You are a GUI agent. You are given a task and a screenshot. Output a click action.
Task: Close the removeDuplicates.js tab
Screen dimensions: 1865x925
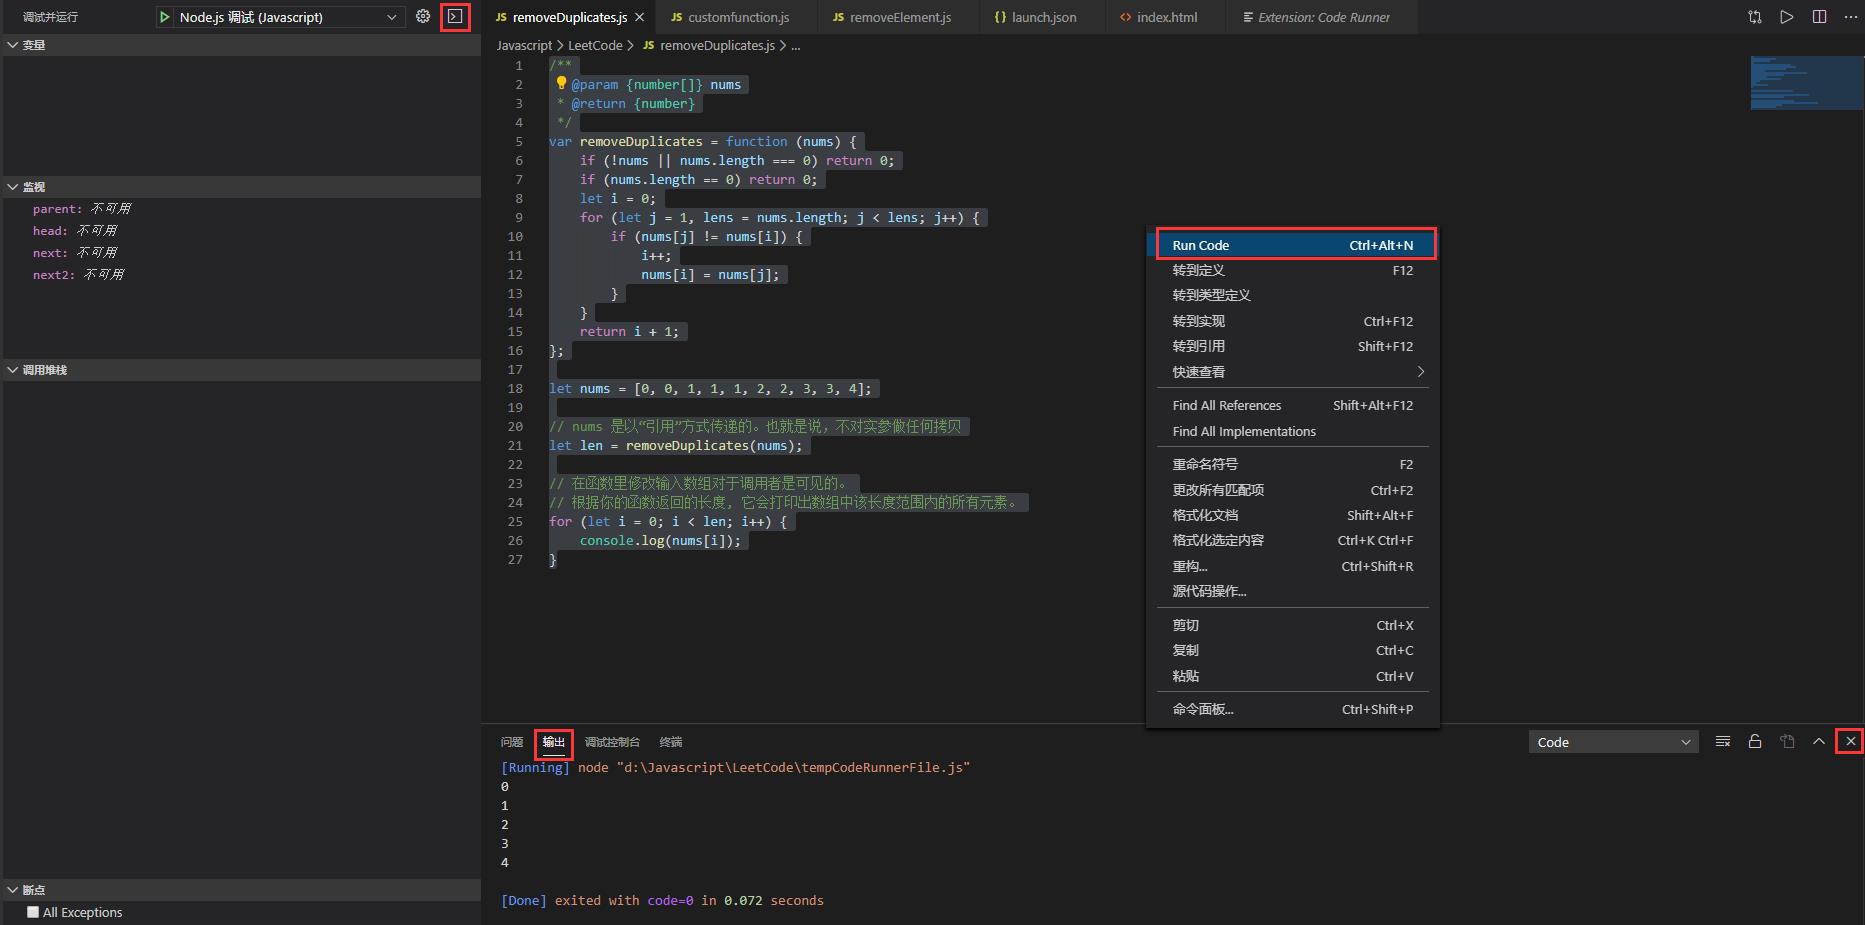640,17
